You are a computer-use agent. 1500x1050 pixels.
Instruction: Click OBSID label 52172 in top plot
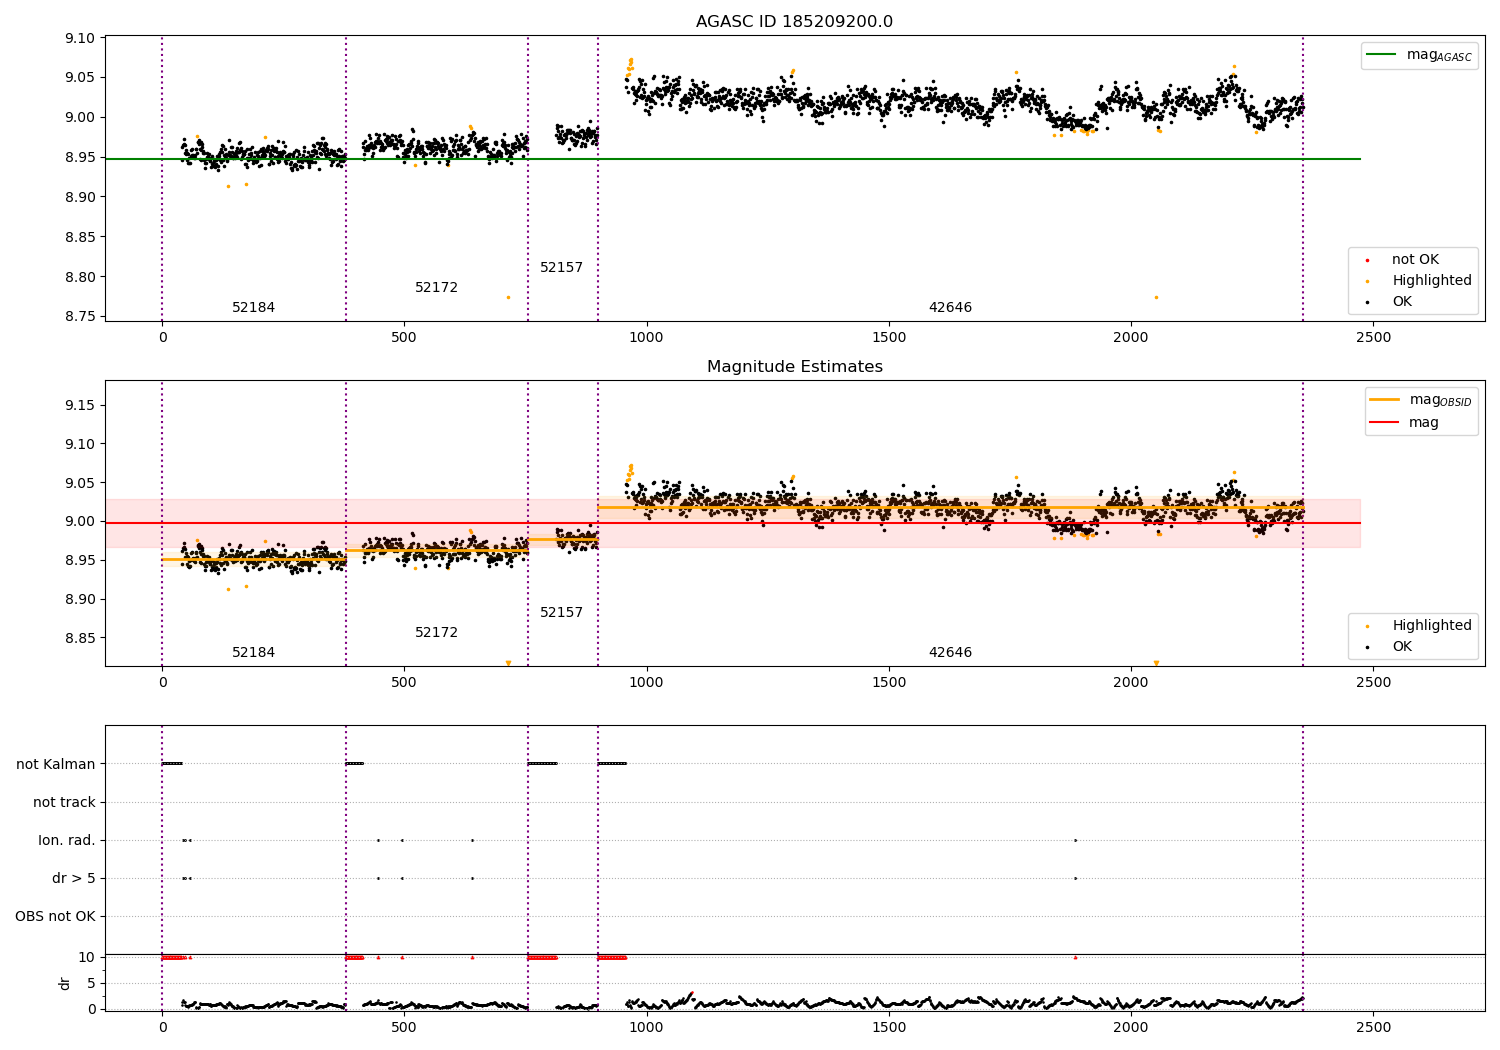[436, 288]
